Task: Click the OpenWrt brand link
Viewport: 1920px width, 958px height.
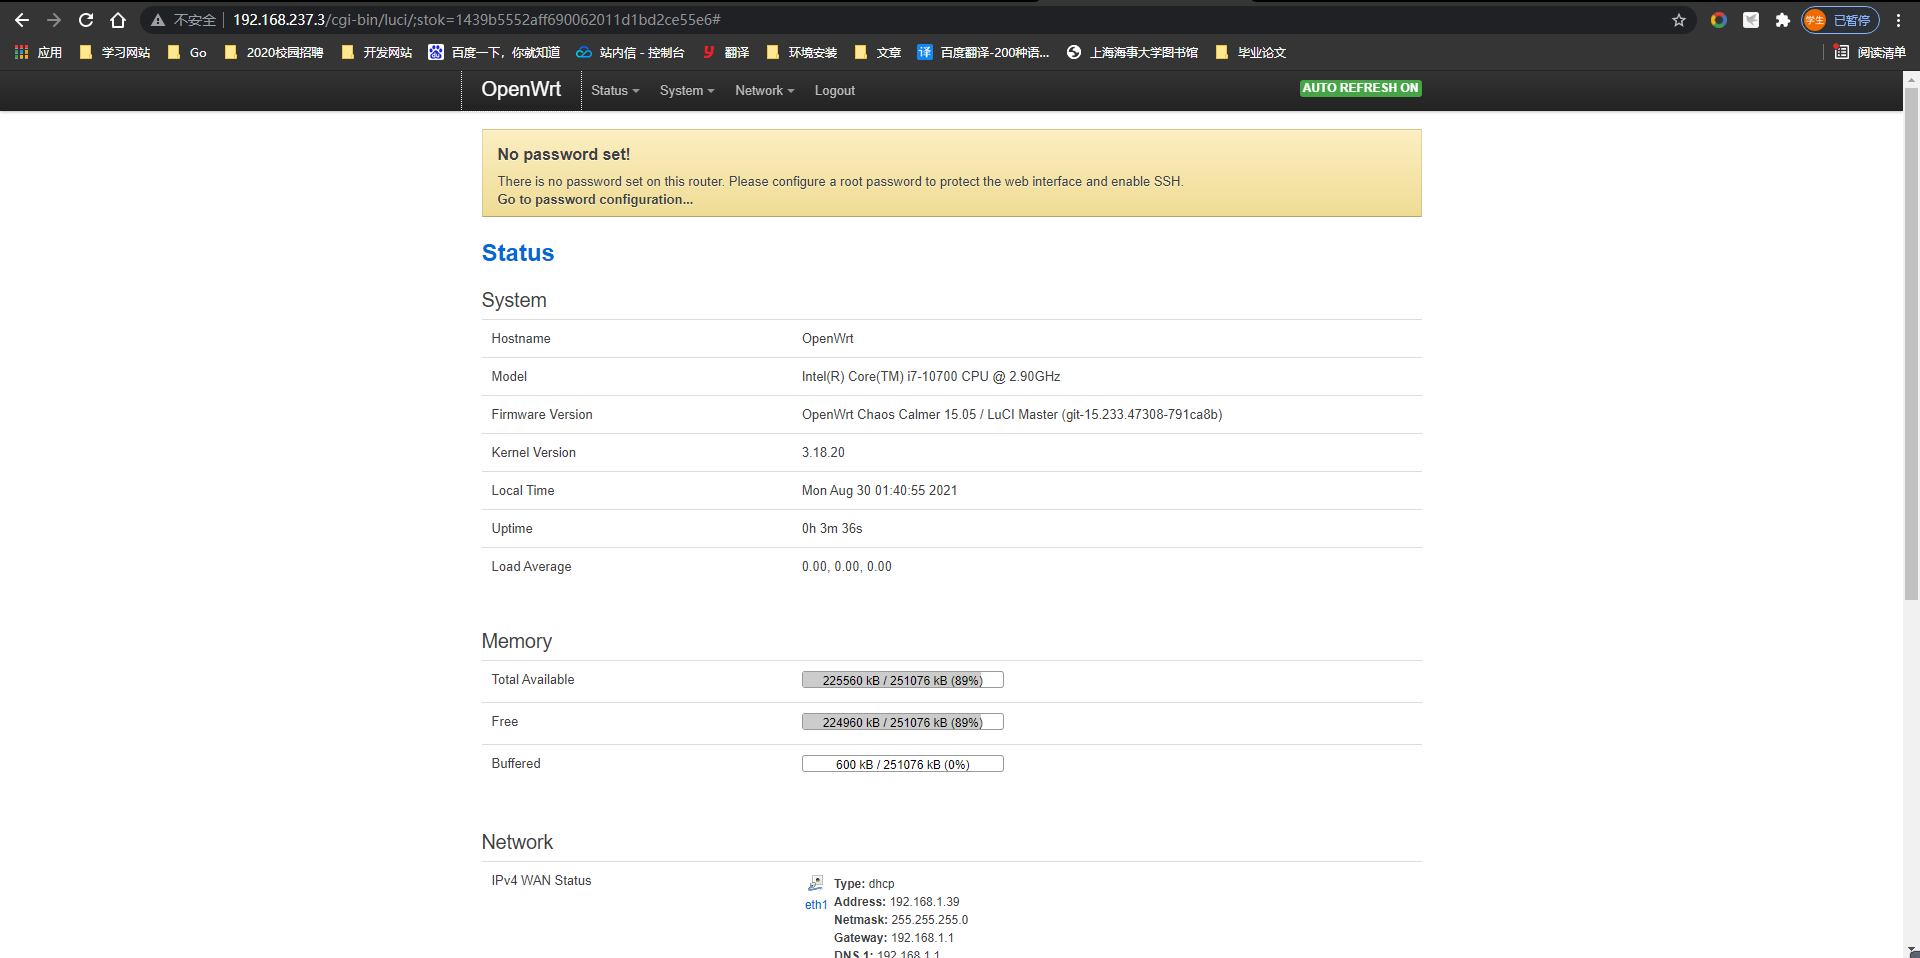Action: [521, 89]
